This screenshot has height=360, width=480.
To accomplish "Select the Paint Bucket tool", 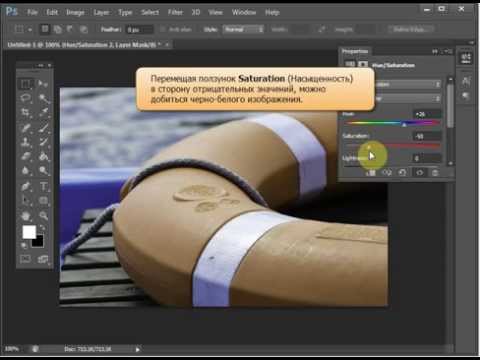I will [x=43, y=156].
